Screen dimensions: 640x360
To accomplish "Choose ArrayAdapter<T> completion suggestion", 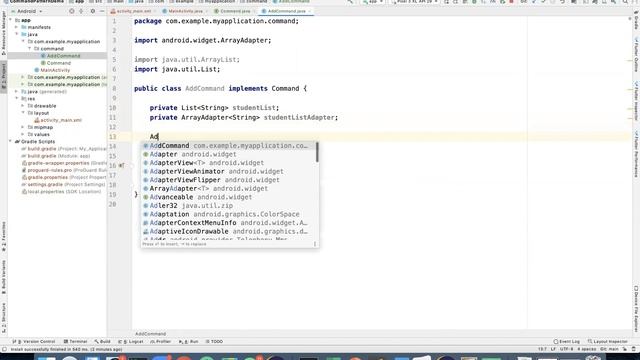I will coord(229,189).
